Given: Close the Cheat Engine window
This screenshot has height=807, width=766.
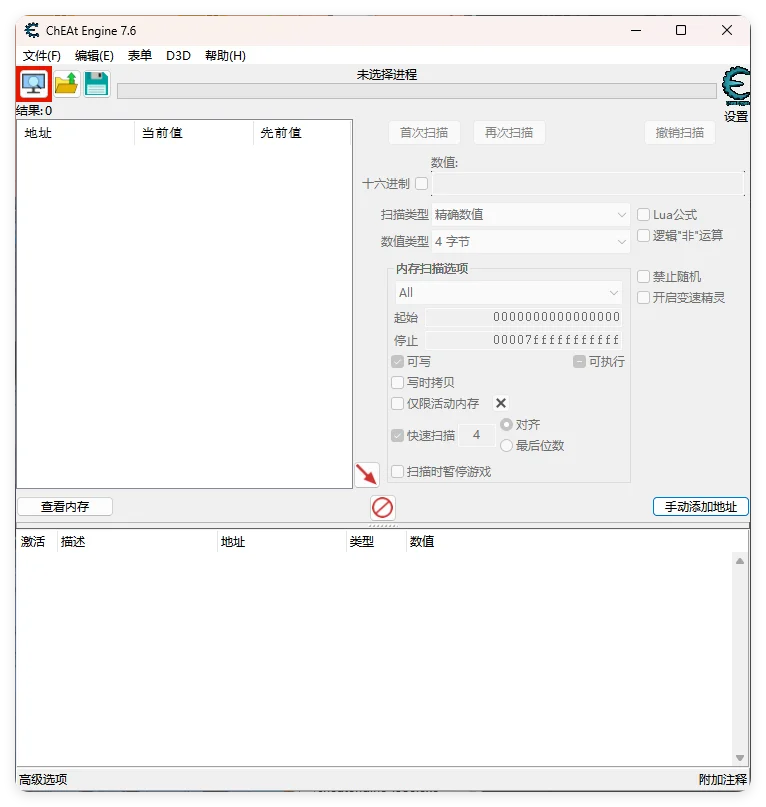Looking at the screenshot, I should (x=727, y=30).
